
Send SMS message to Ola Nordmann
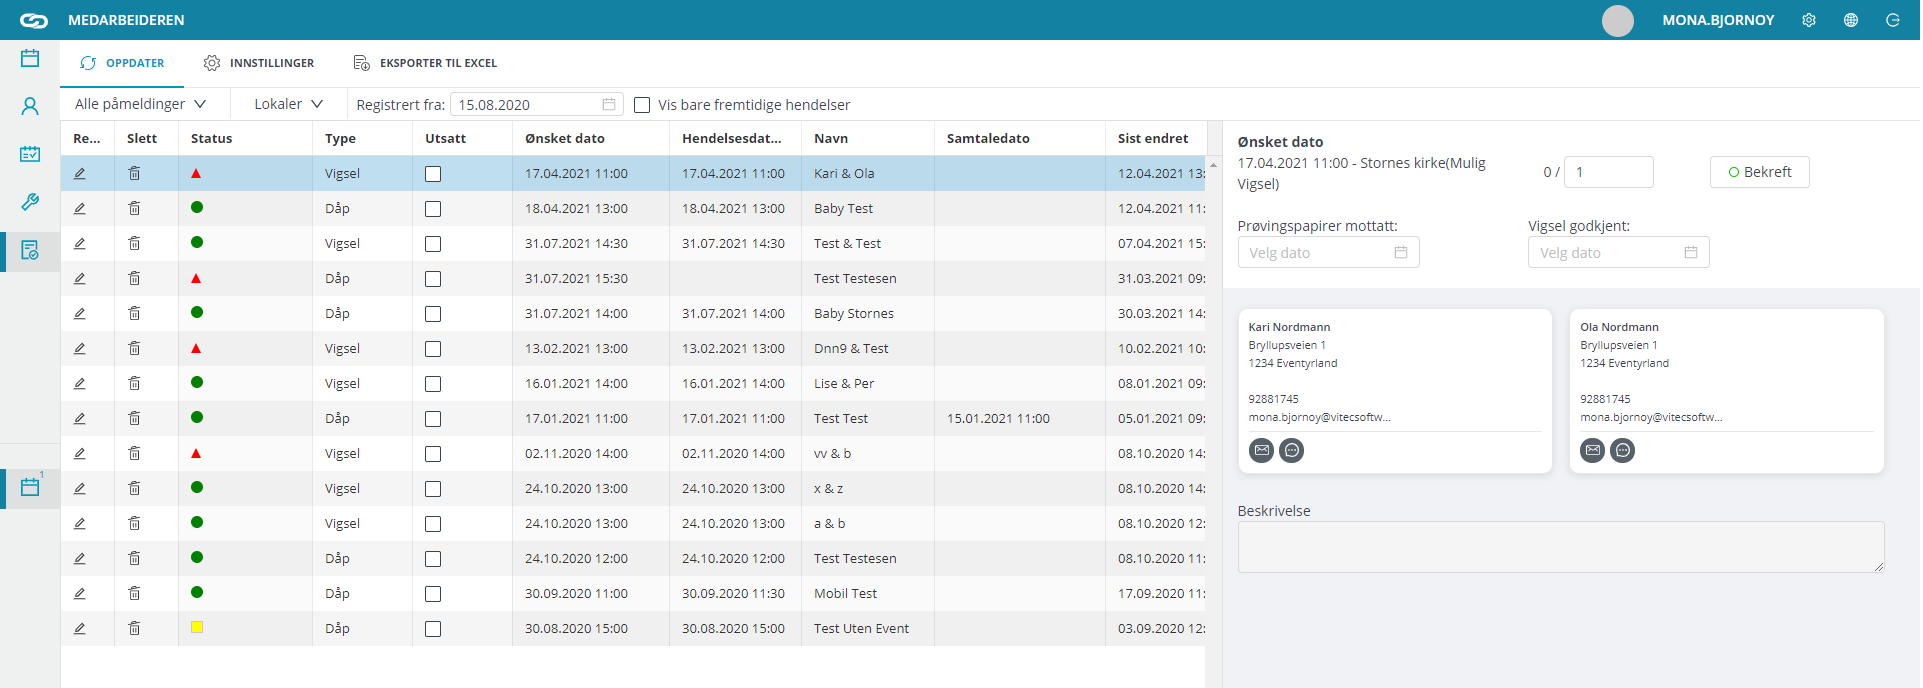[x=1623, y=451]
